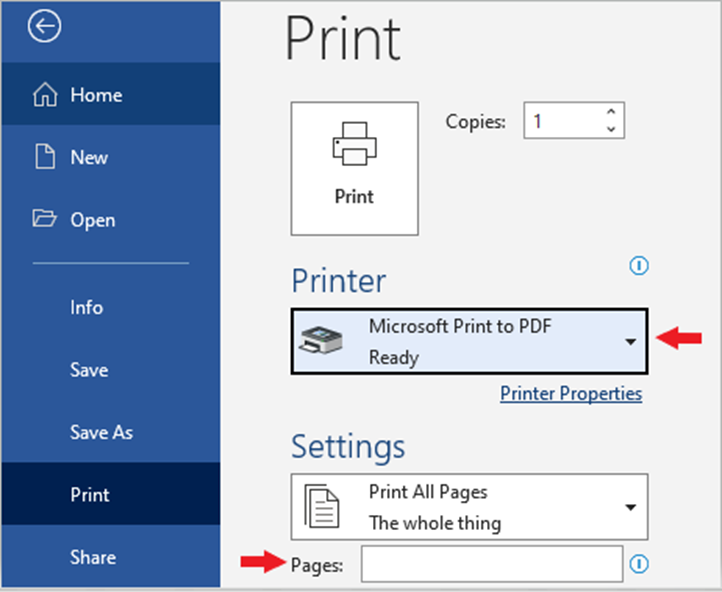Click the Print All Pages document icon
The width and height of the screenshot is (722, 592).
pos(322,506)
